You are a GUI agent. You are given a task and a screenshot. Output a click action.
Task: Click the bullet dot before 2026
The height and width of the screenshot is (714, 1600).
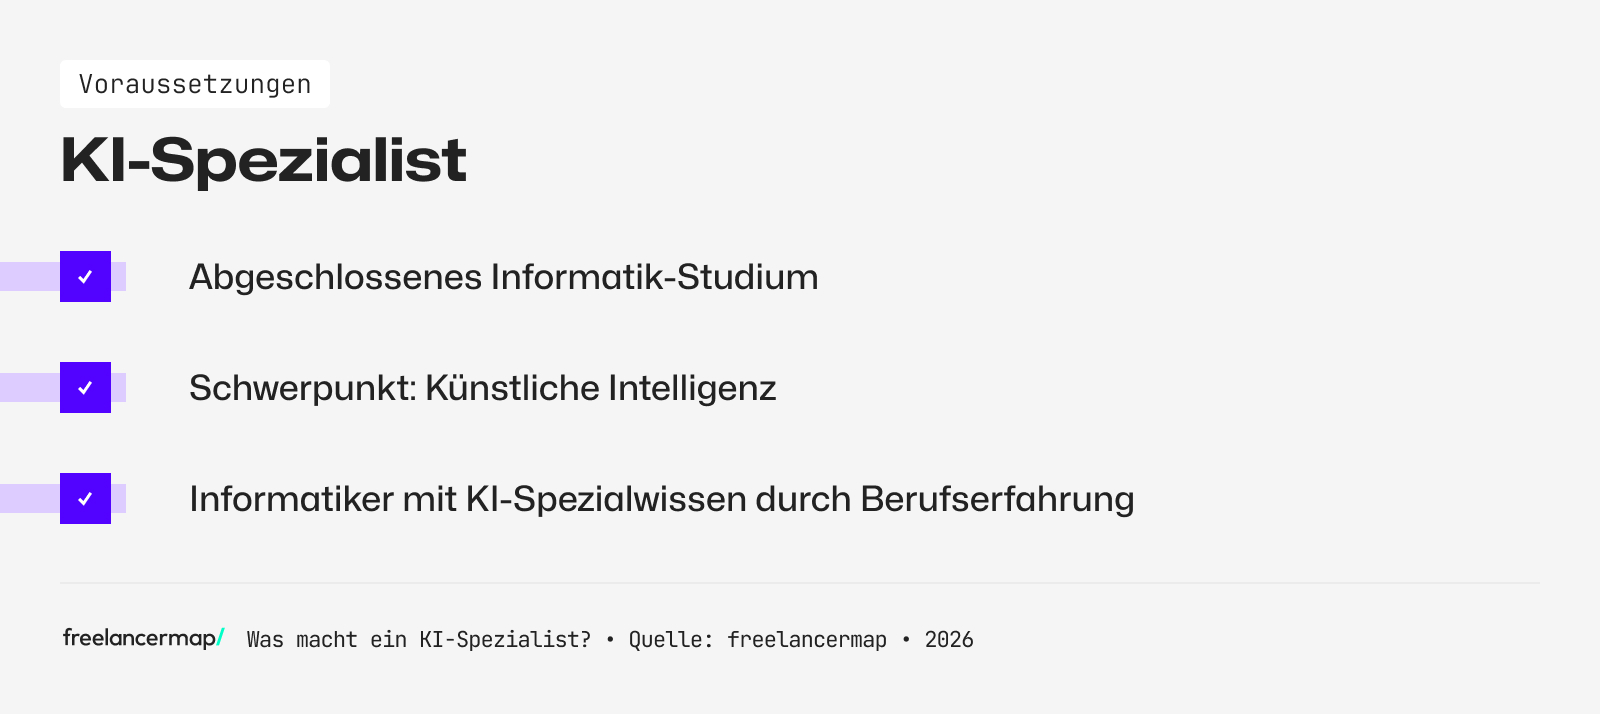(x=906, y=640)
